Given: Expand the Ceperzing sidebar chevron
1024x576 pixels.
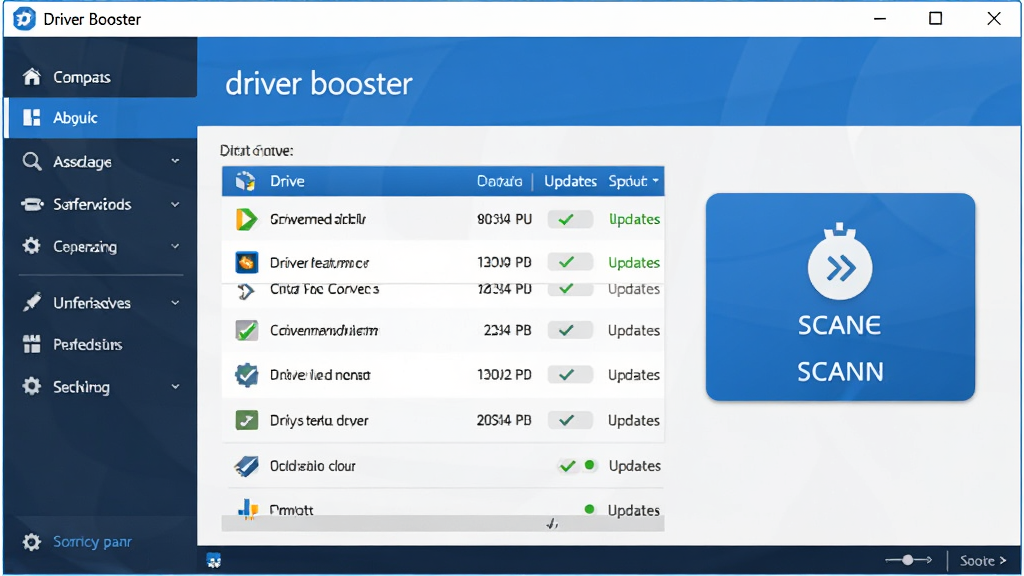Looking at the screenshot, I should 175,246.
